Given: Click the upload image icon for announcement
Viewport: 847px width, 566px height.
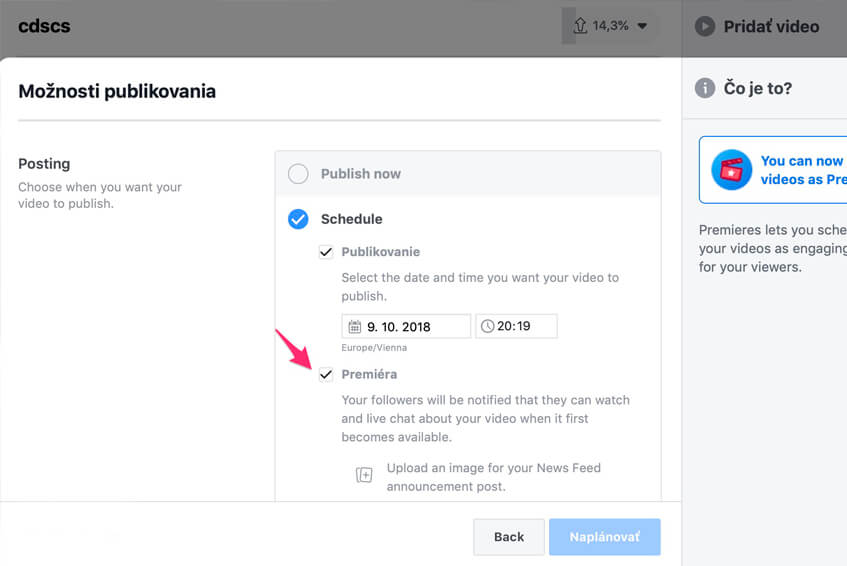Looking at the screenshot, I should (364, 475).
